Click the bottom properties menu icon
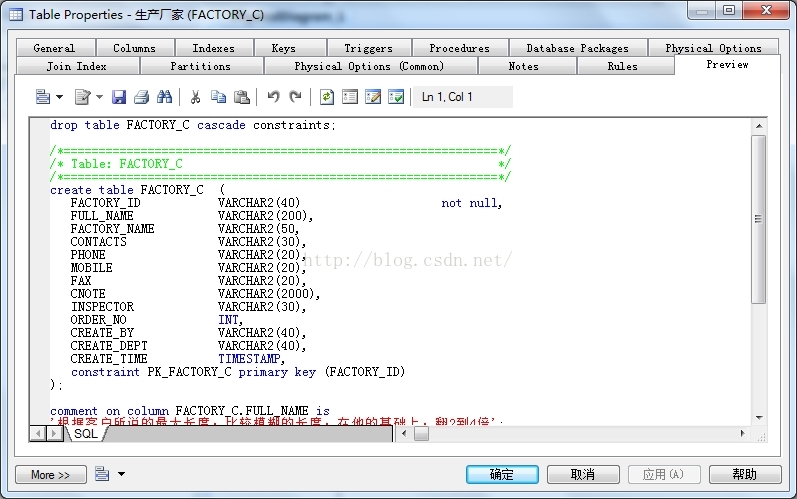 [x=102, y=474]
